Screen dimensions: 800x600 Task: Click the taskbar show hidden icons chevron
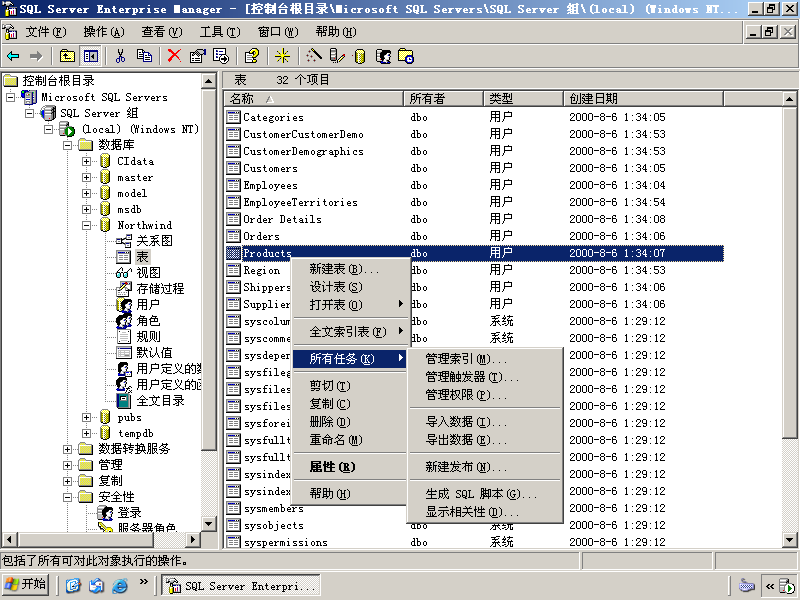coord(770,586)
